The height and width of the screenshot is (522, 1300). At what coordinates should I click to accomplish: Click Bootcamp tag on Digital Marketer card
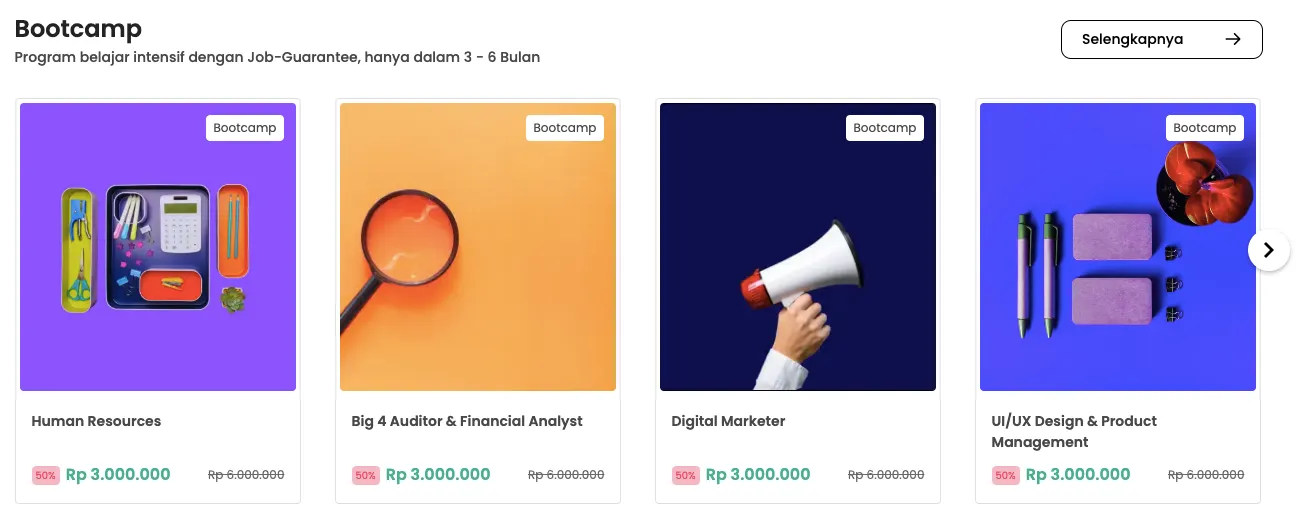885,128
